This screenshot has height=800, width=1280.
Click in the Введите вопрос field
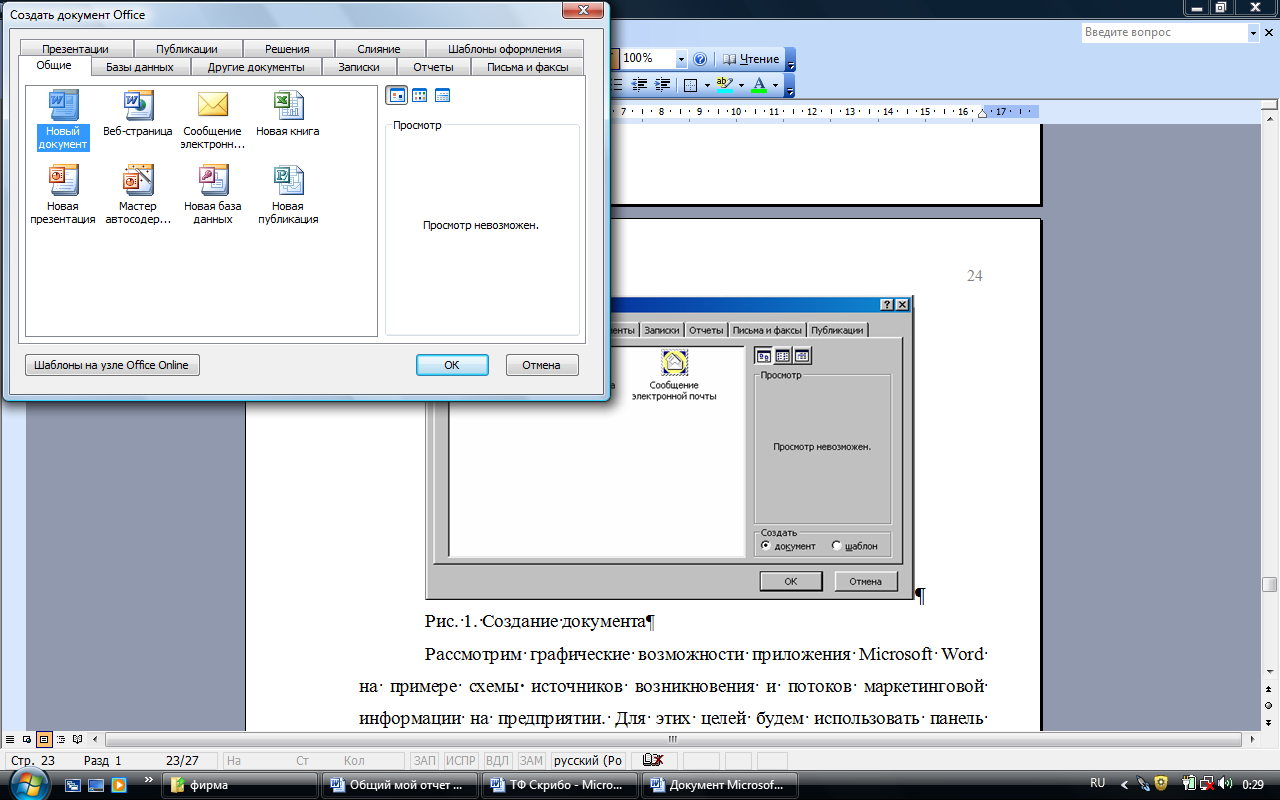tap(1164, 33)
